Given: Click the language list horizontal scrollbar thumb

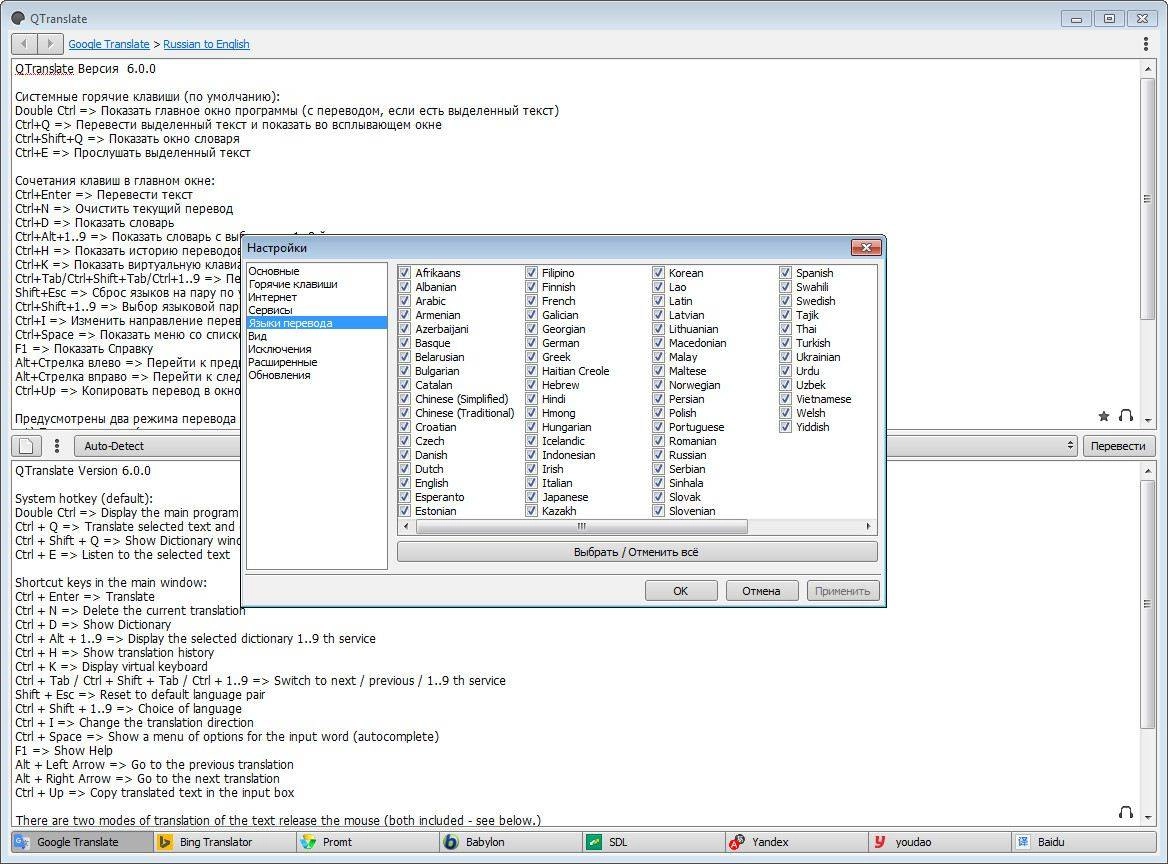Looking at the screenshot, I should [581, 527].
